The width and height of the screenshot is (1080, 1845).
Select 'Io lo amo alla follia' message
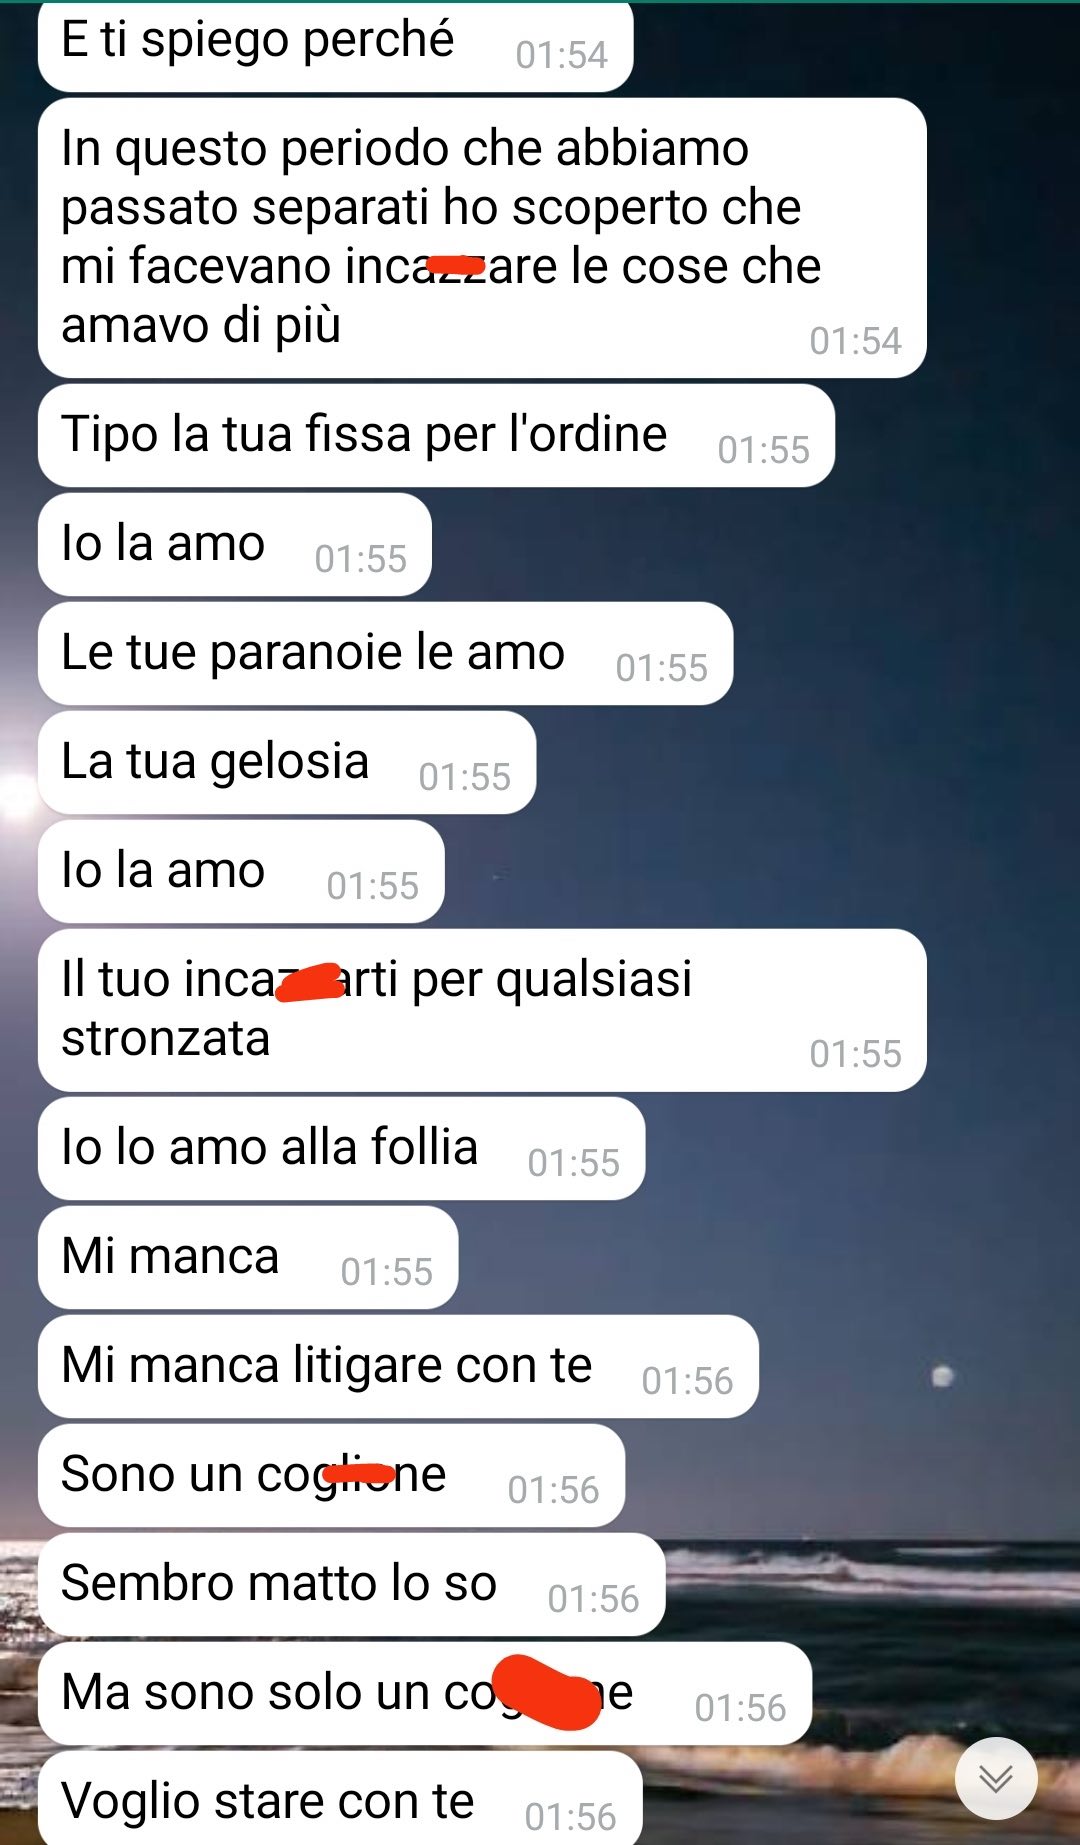[341, 1149]
